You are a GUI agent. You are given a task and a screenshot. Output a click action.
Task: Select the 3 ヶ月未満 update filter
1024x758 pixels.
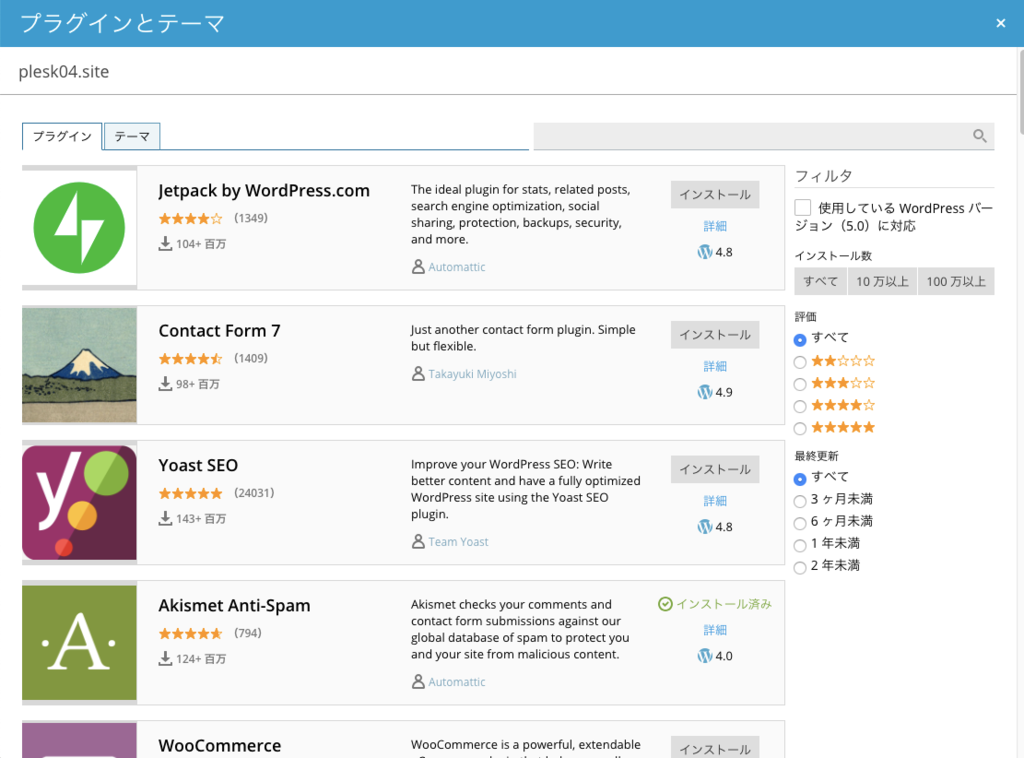tap(799, 501)
